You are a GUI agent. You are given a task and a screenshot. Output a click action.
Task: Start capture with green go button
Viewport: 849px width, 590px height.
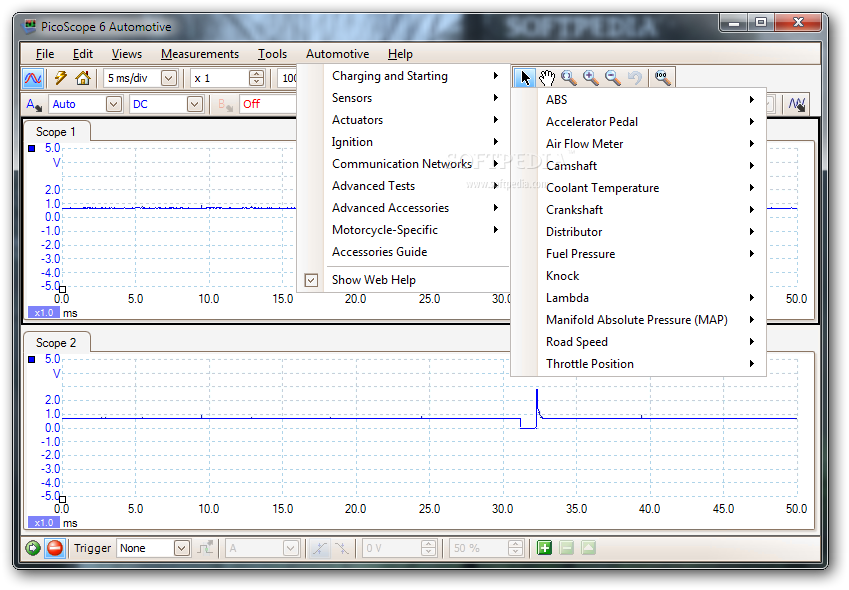32,548
